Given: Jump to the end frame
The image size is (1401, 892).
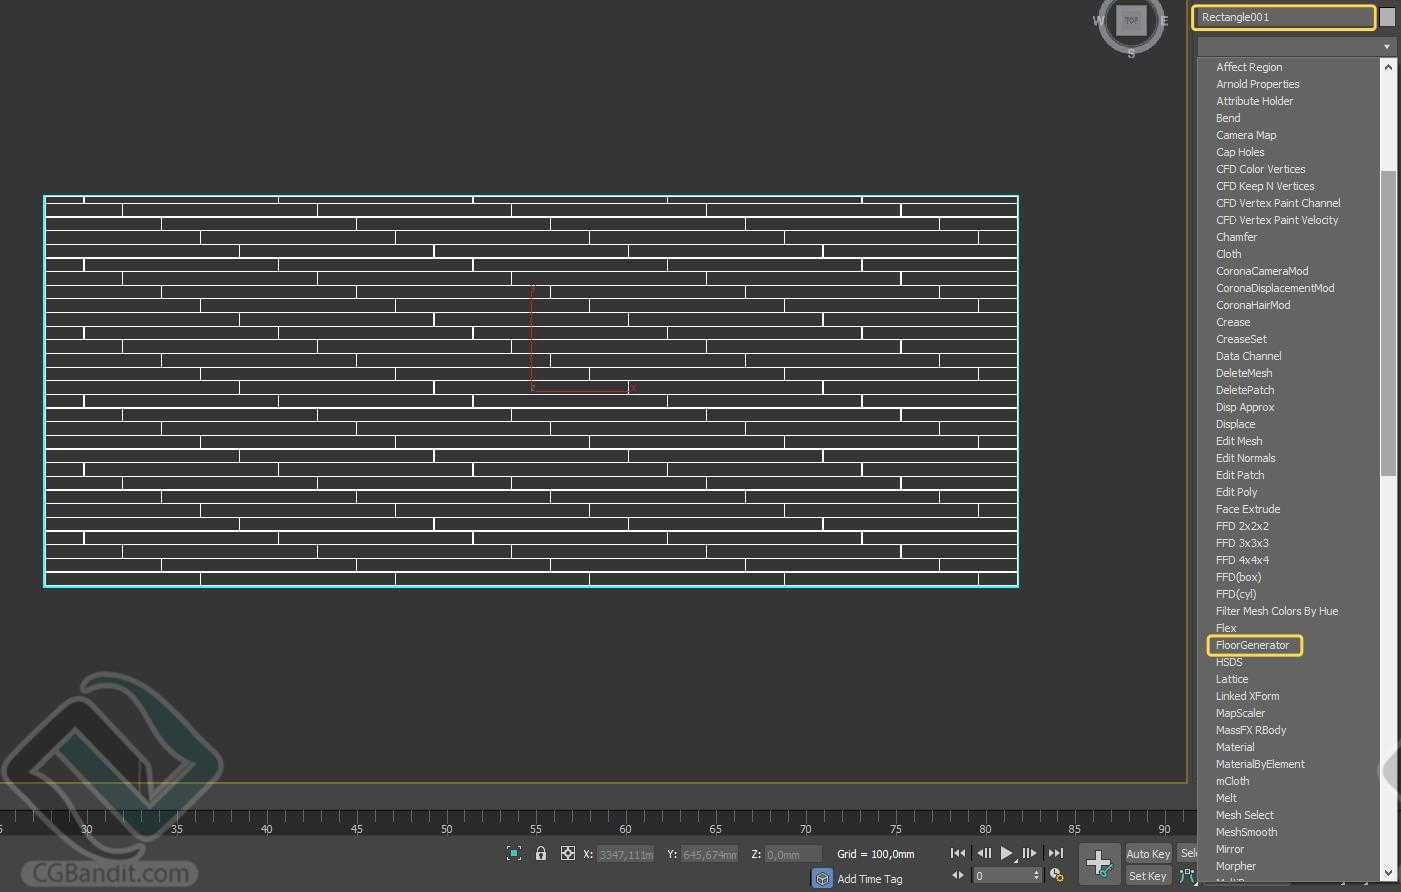Looking at the screenshot, I should (1055, 853).
